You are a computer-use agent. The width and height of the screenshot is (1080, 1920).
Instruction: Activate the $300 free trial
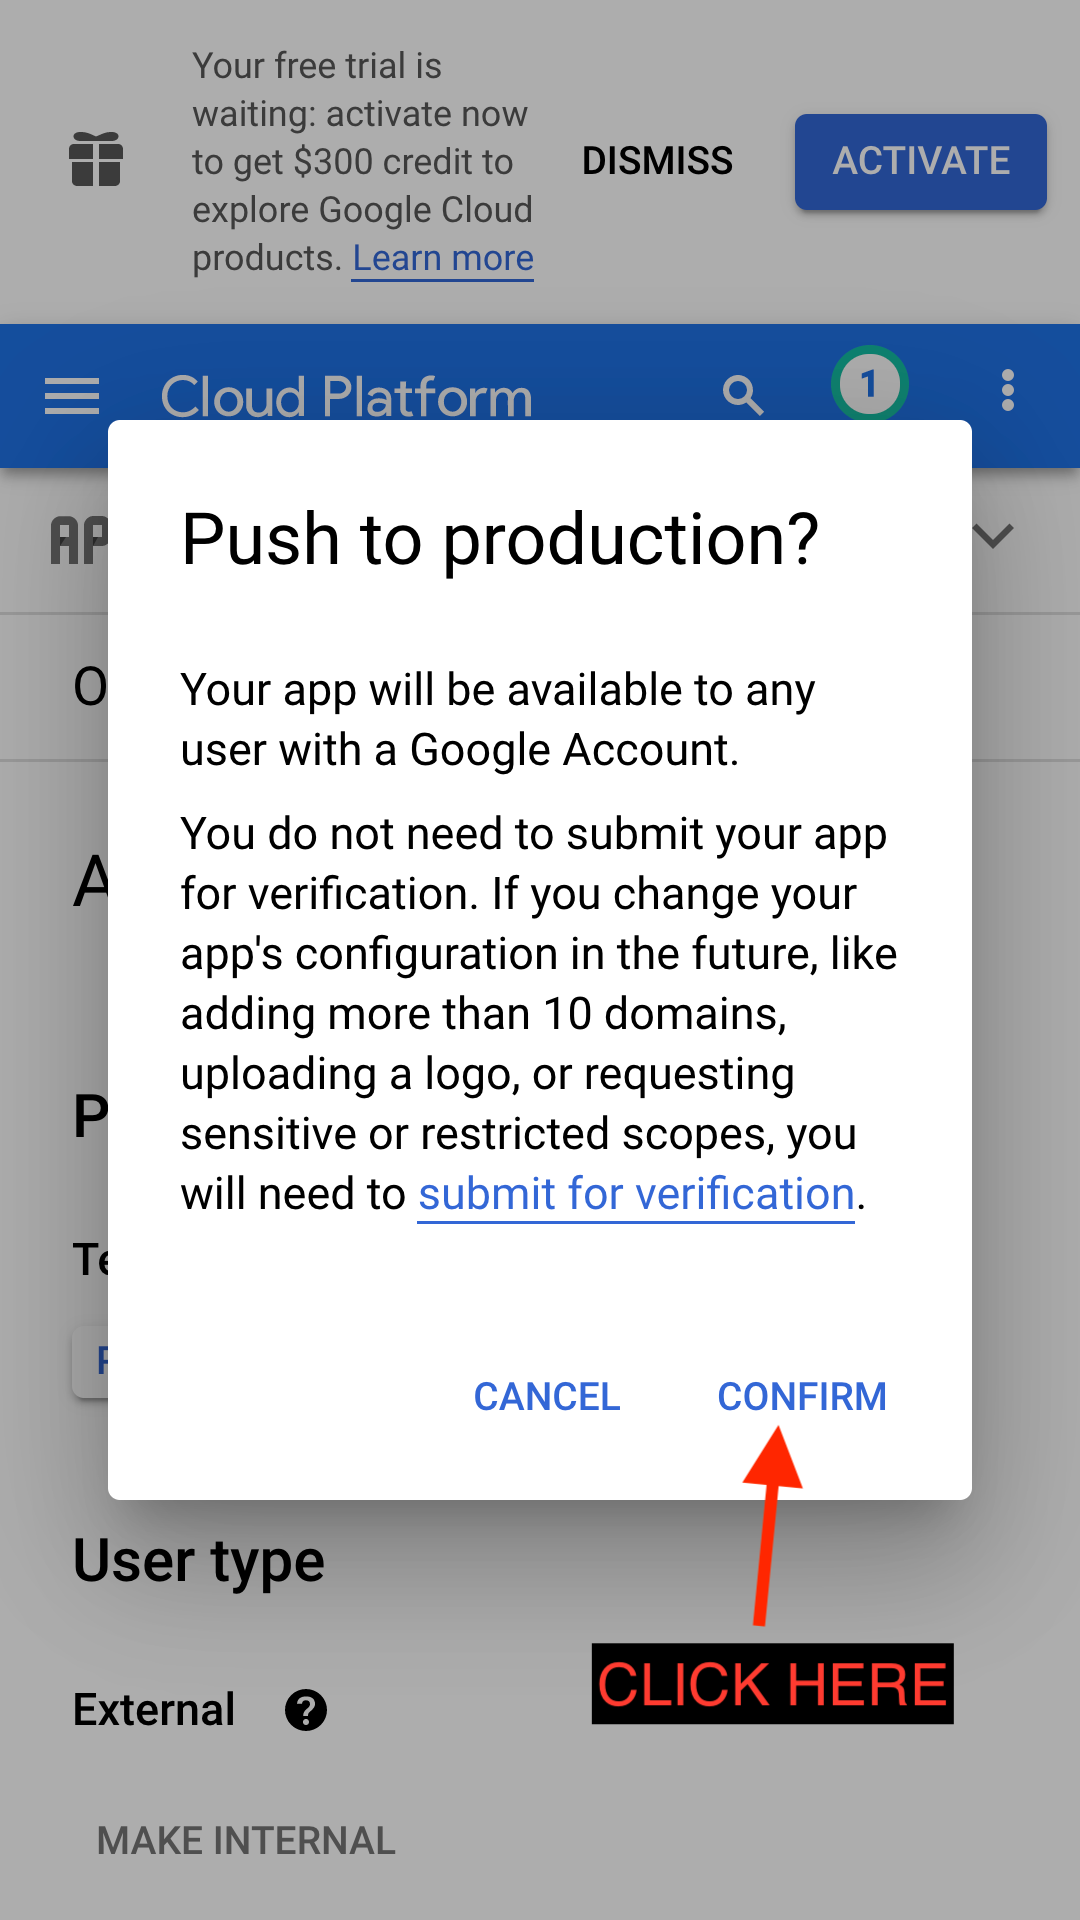pyautogui.click(x=920, y=161)
